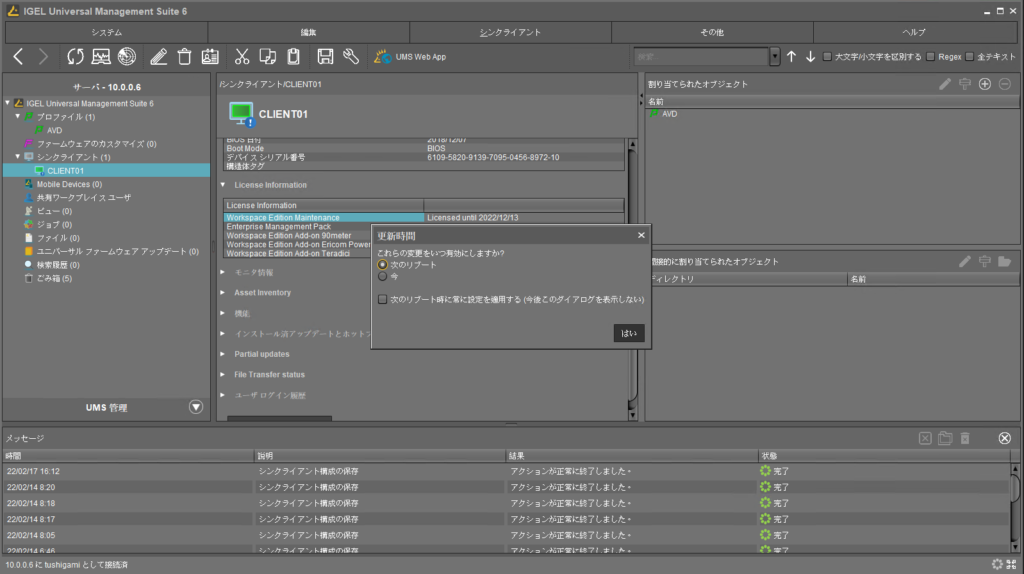Image resolution: width=1024 pixels, height=574 pixels.
Task: Open the shadowing monitor icon in toolbar
Action: point(101,57)
